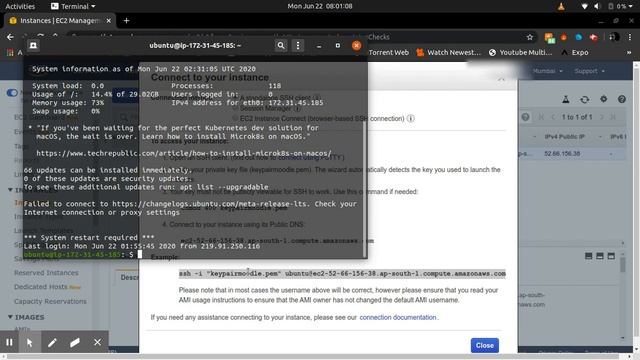Open EC2 help question mark icon

tap(622, 99)
